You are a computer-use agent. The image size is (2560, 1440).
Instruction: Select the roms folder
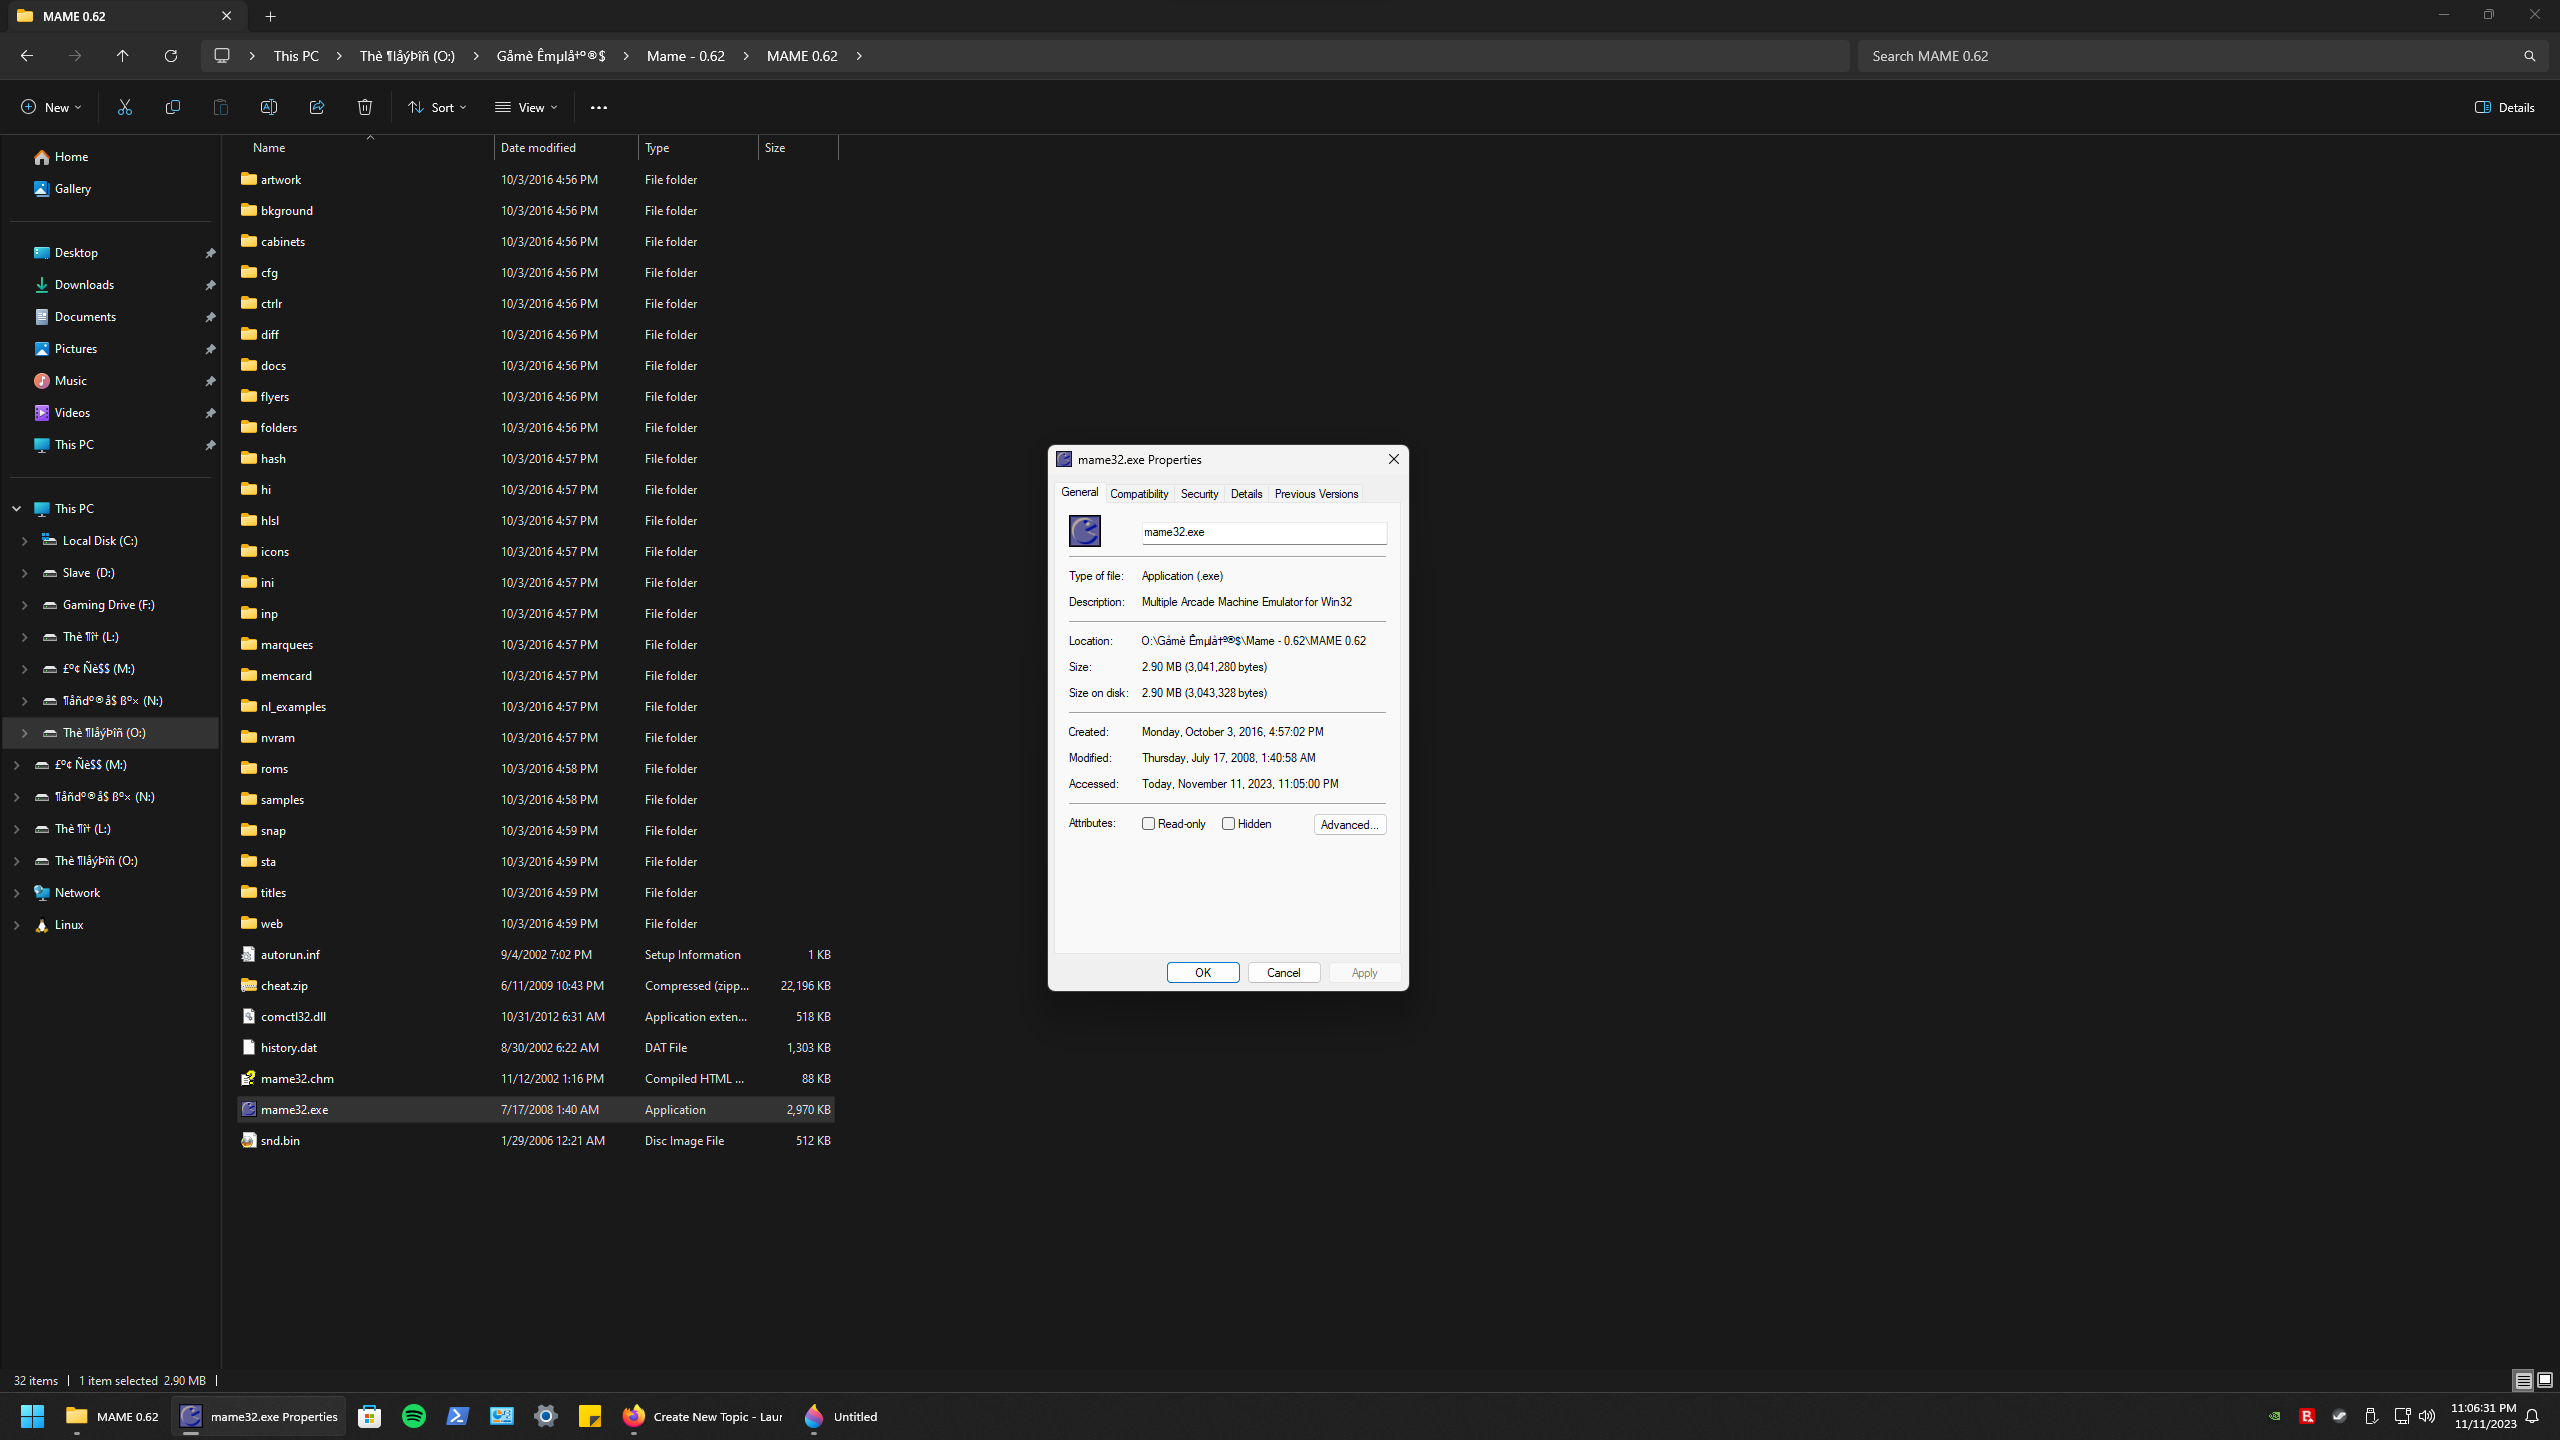[535, 768]
